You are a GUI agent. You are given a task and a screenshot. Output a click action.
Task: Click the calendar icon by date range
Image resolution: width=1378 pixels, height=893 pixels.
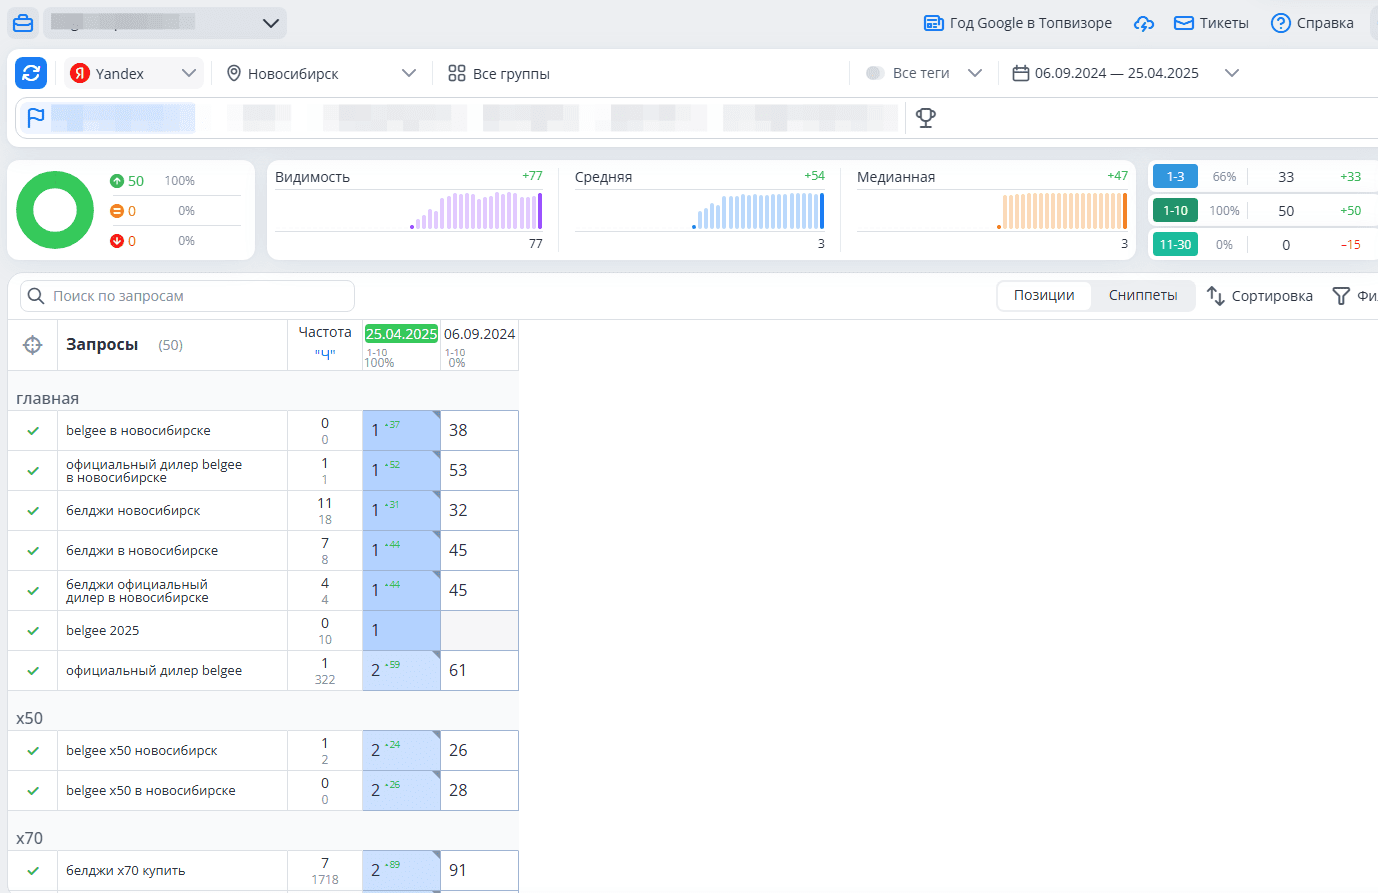(x=1021, y=73)
